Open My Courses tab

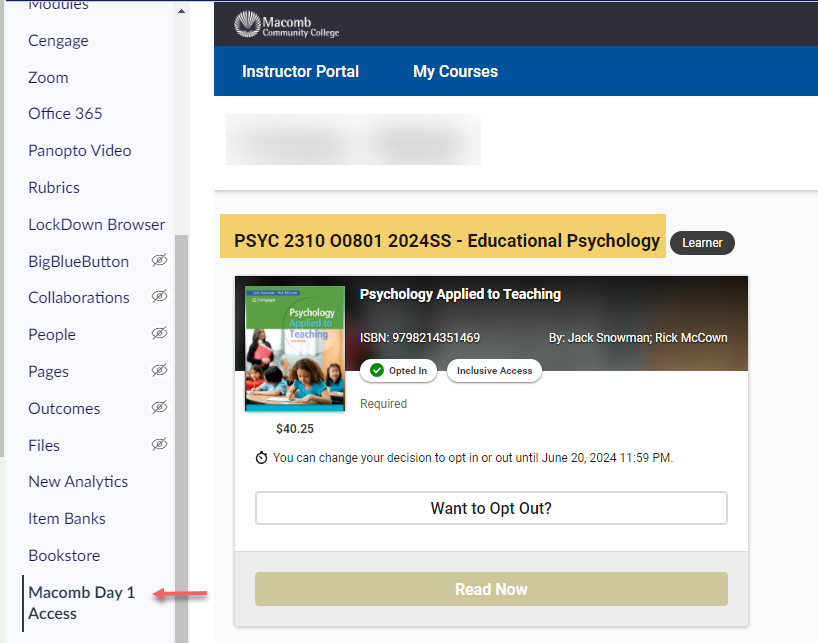click(455, 71)
